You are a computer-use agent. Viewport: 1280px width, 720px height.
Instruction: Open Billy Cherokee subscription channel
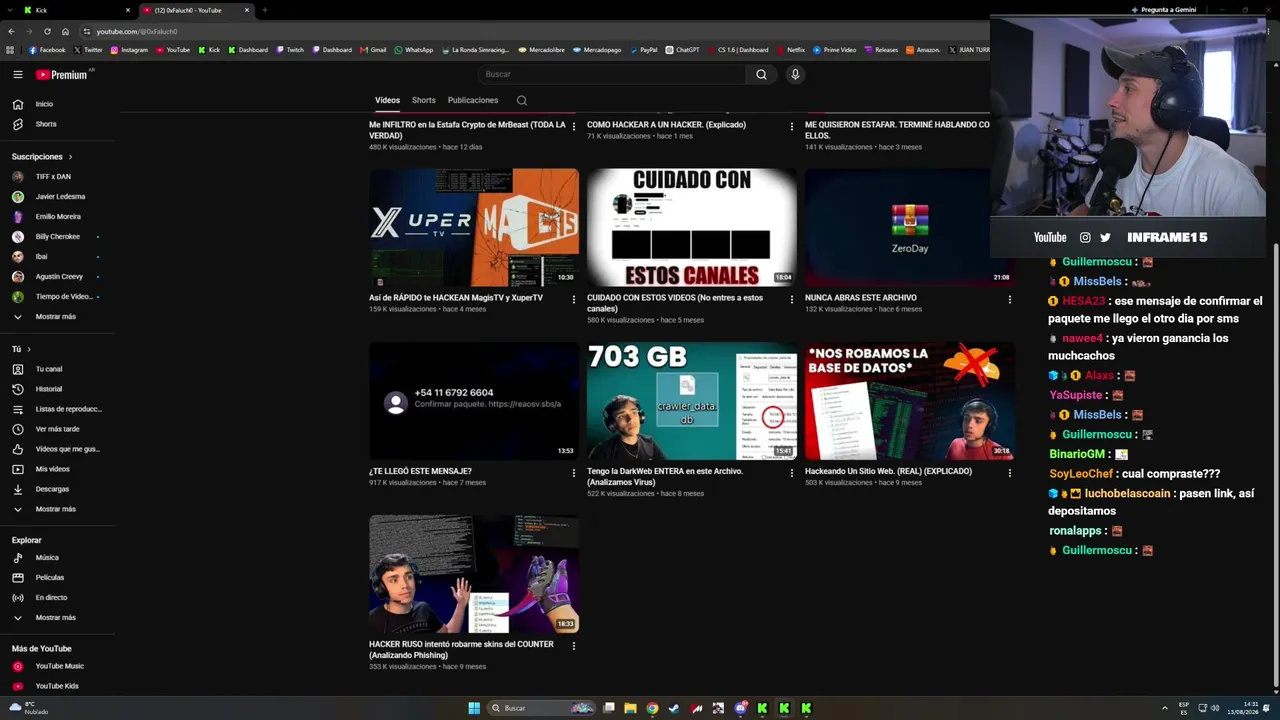click(58, 237)
